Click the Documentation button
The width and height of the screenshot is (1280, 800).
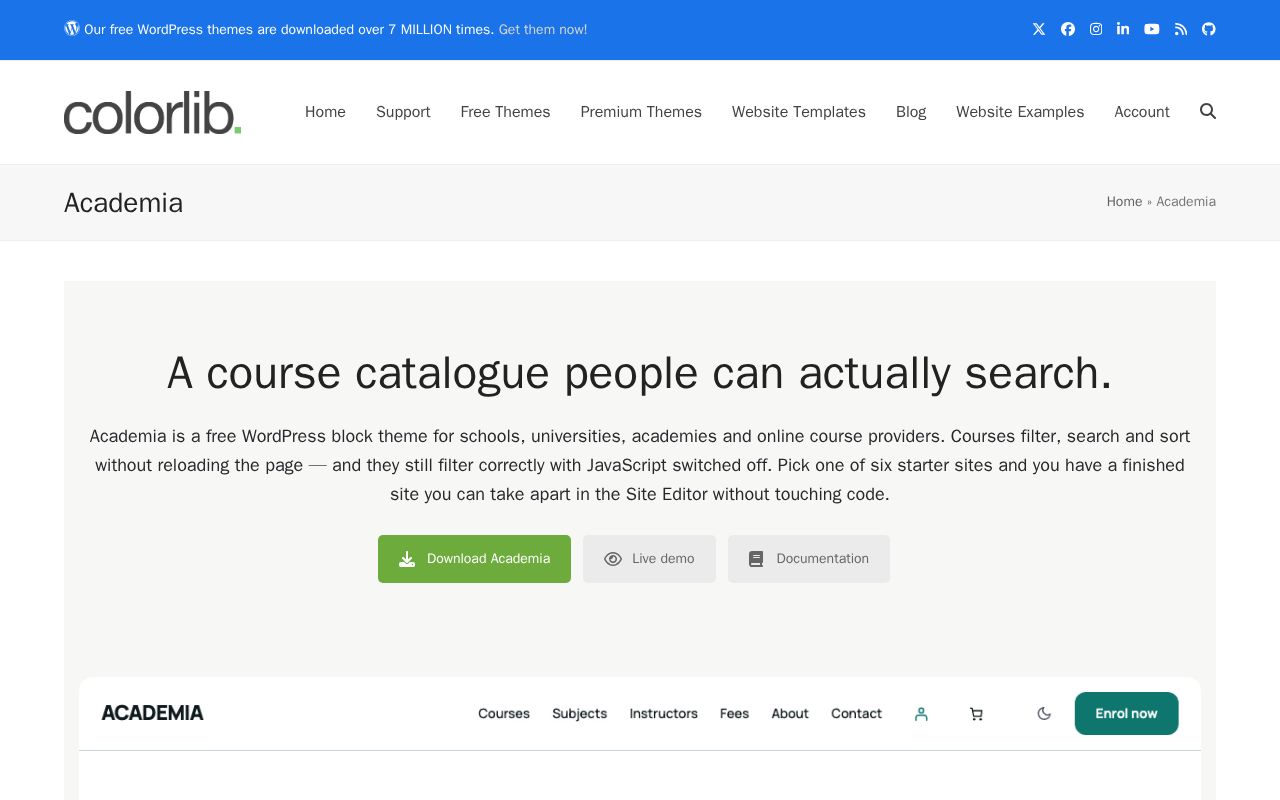tap(809, 559)
